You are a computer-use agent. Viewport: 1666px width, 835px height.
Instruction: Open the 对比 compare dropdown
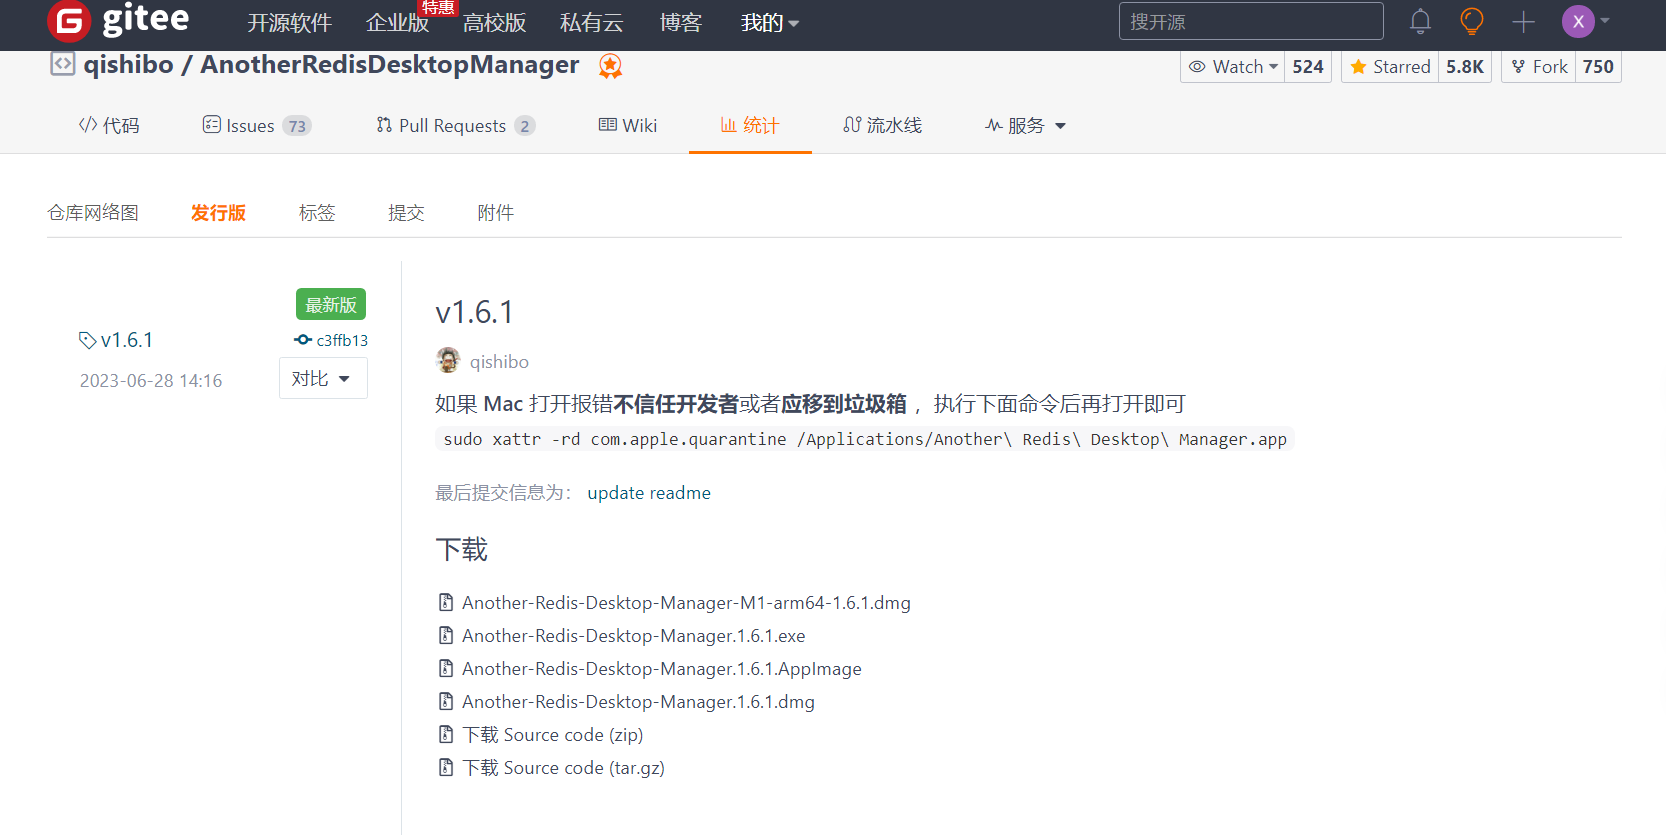(x=323, y=378)
